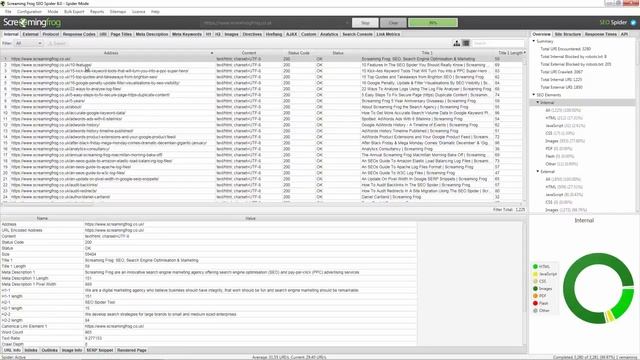The image size is (640, 360).
Task: Open the URL Info bottom tab
Action: [x=12, y=350]
